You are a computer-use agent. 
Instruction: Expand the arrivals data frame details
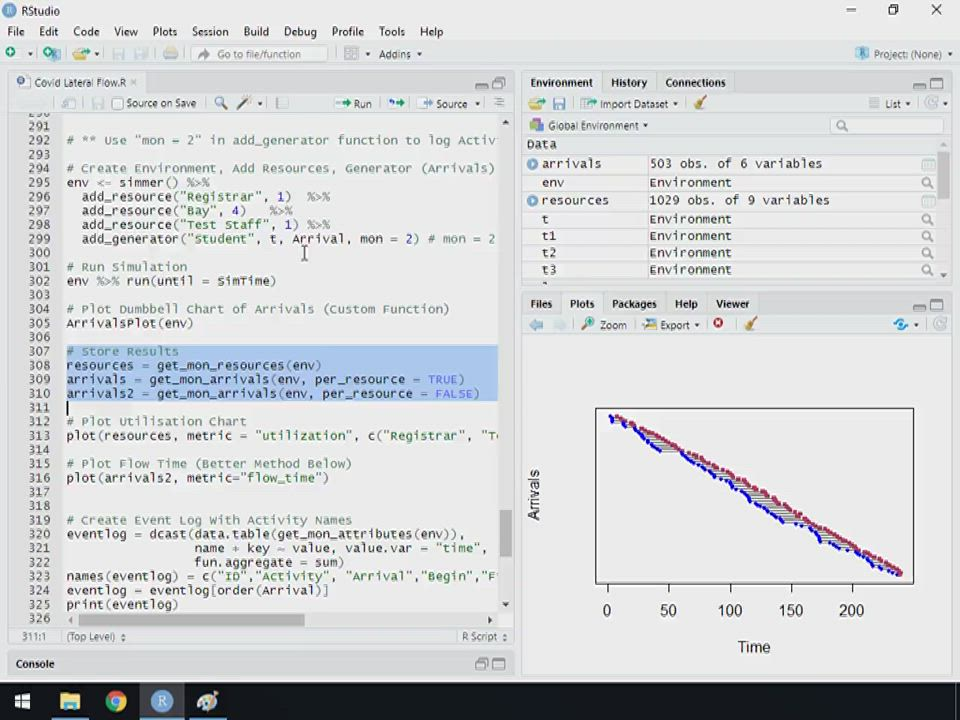coord(532,164)
